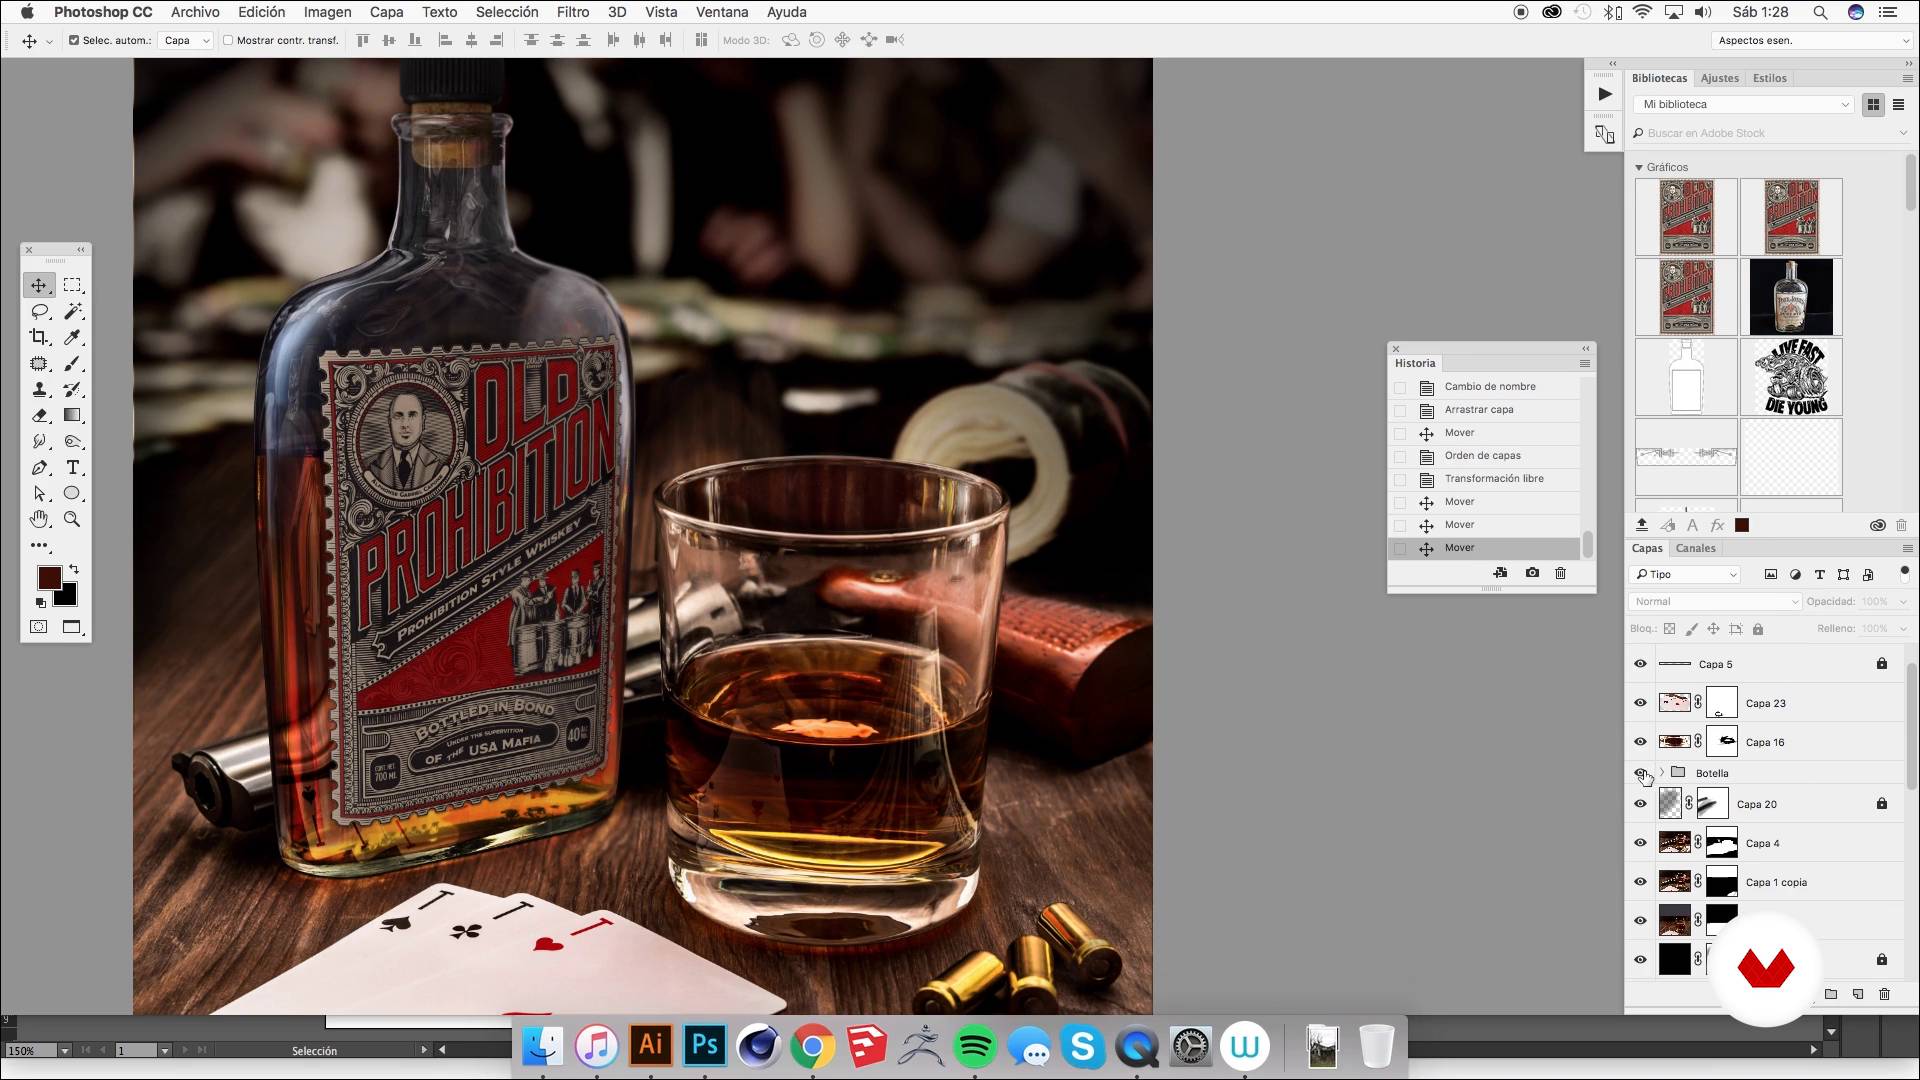
Task: Enable Mostrar contr. transf. checkbox
Action: [x=228, y=40]
